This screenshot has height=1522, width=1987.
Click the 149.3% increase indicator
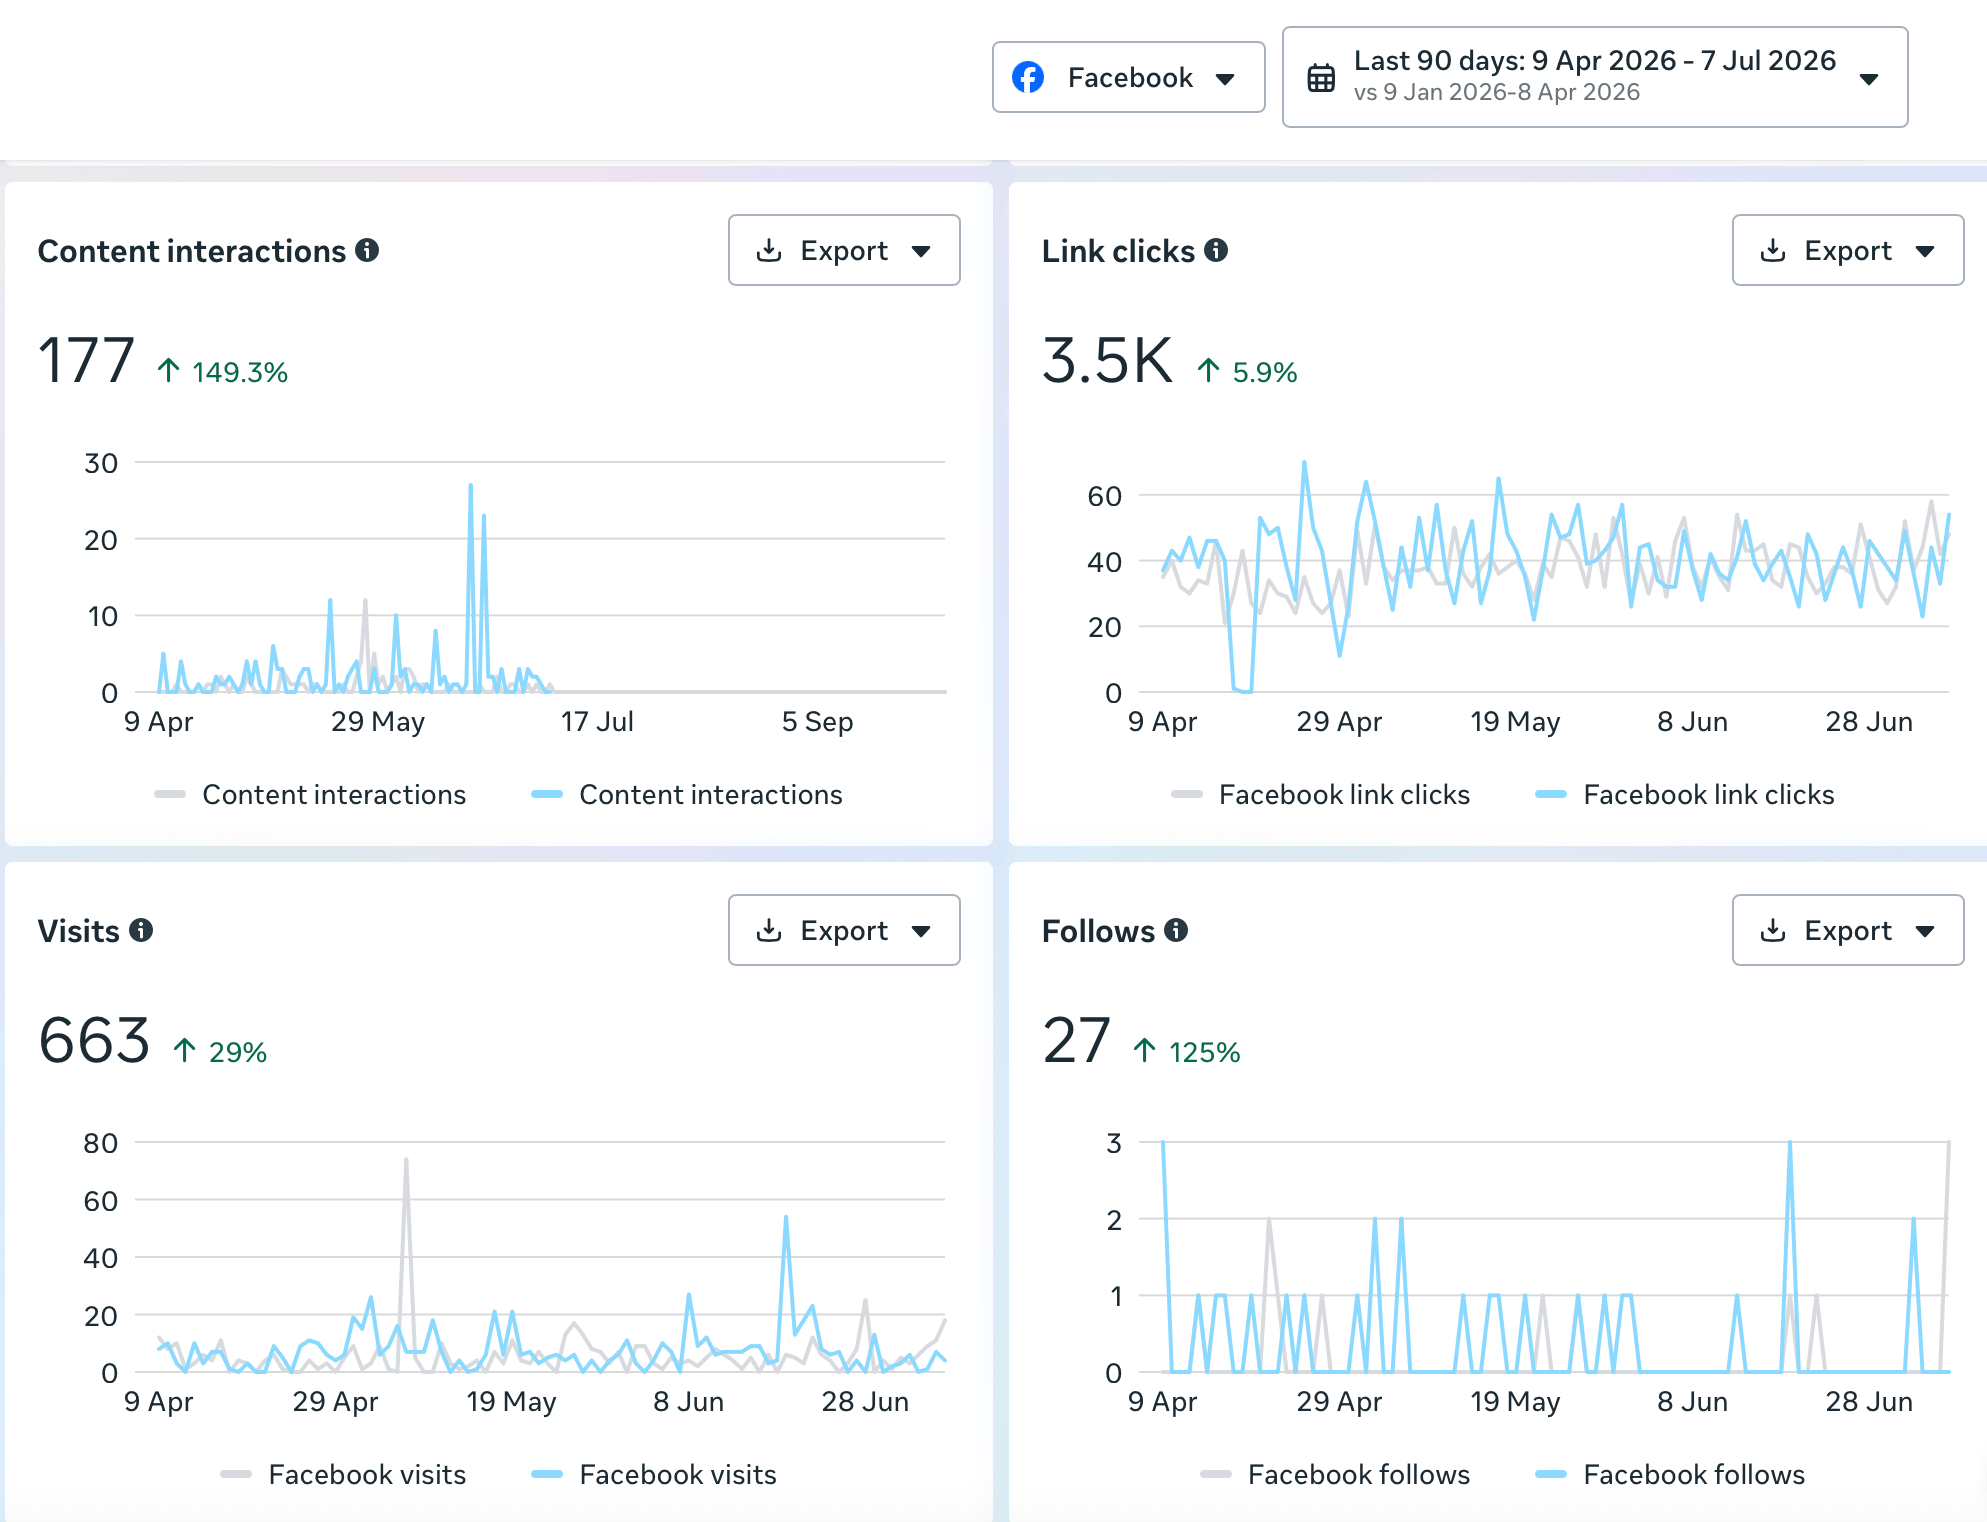222,372
